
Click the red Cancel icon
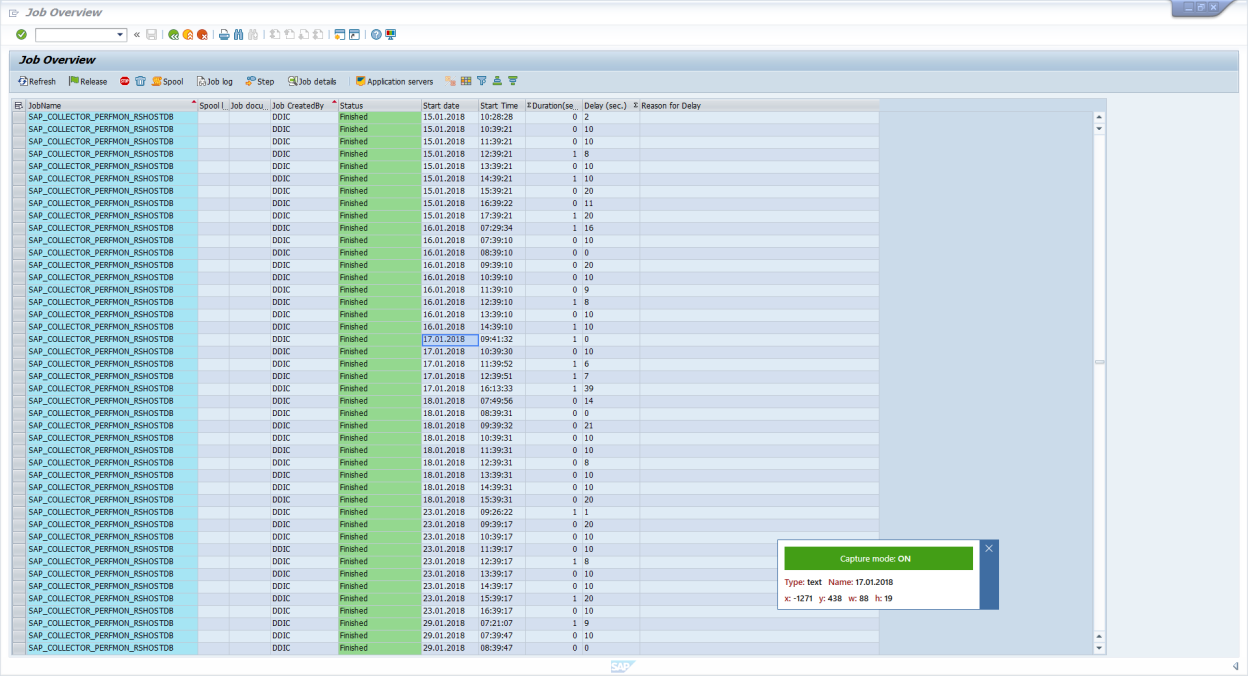click(x=202, y=34)
